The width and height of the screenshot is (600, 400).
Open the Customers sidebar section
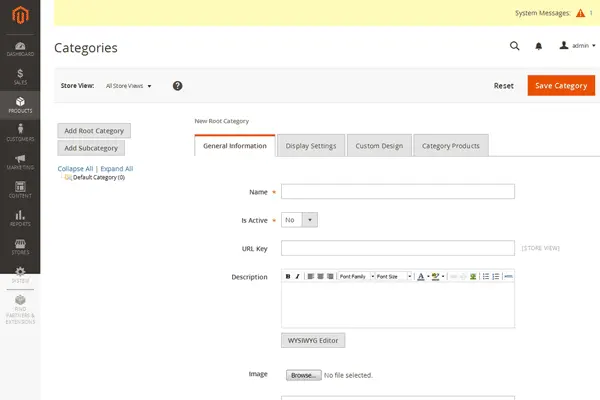(20, 133)
